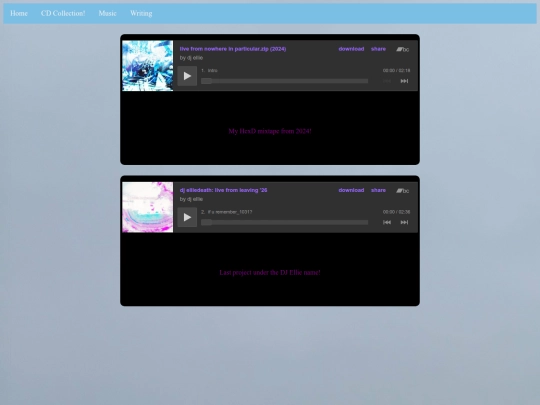Viewport: 540px width, 405px height.
Task: Play the 'live from nowhere in particular.zip' mixtape
Action: click(187, 76)
